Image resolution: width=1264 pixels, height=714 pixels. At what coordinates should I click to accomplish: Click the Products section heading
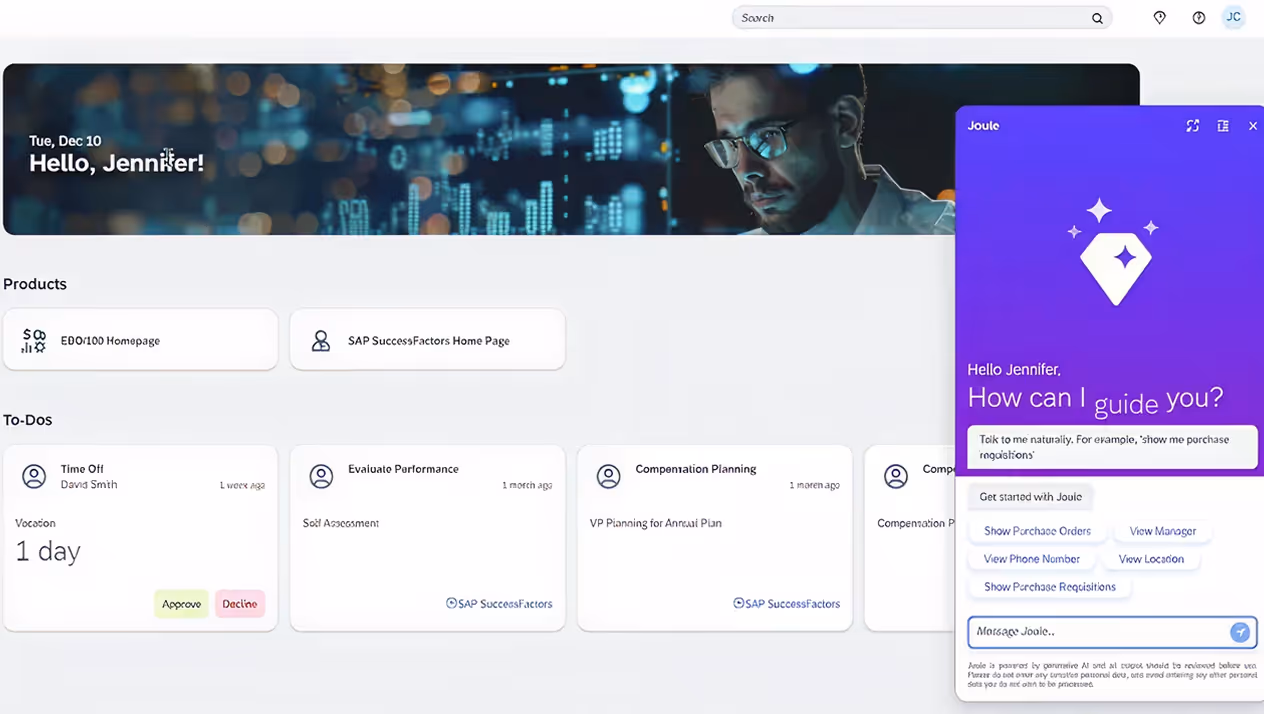(35, 284)
